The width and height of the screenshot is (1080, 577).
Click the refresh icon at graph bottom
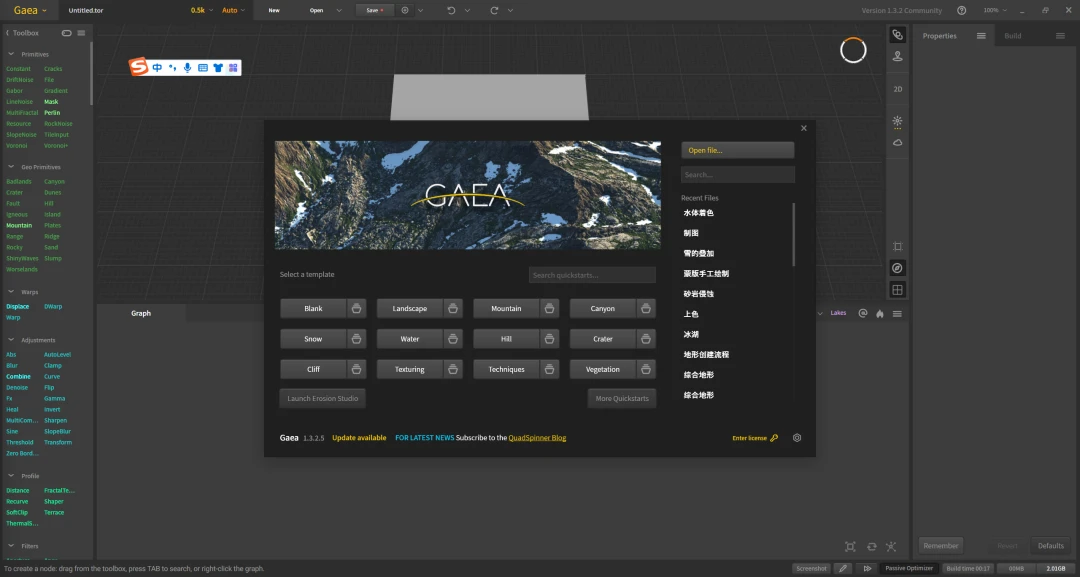tap(871, 547)
